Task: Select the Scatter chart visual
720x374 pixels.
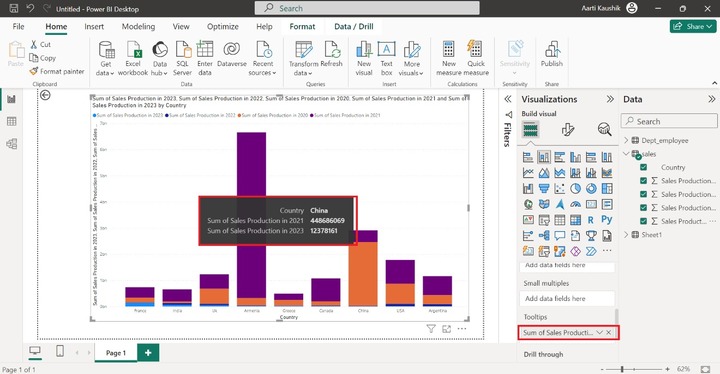Action: click(x=560, y=188)
